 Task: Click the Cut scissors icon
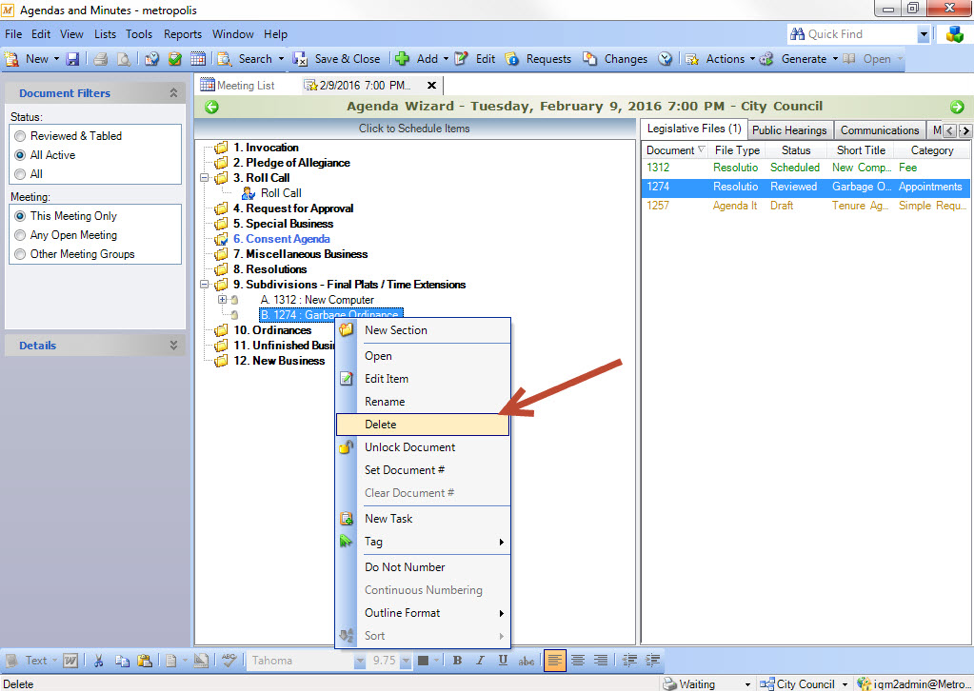98,661
